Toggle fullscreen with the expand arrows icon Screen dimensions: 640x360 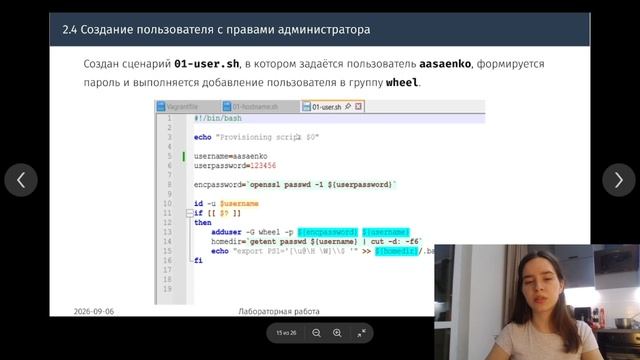[361, 333]
